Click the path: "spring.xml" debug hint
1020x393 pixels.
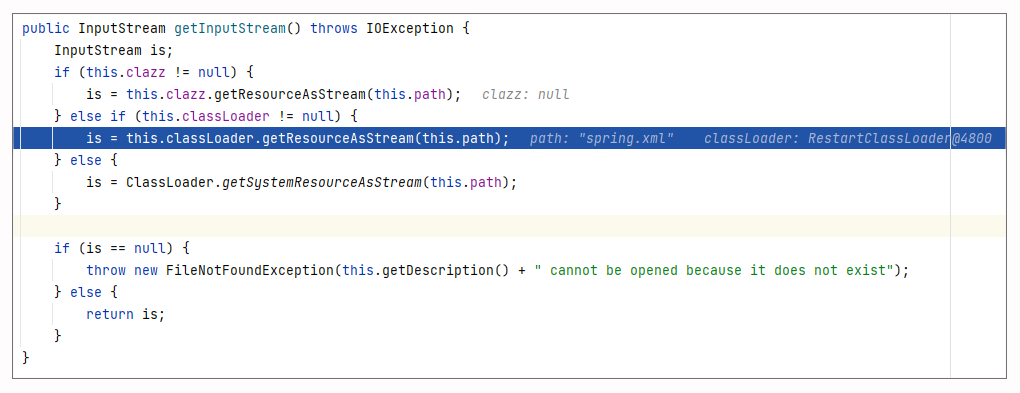[602, 139]
